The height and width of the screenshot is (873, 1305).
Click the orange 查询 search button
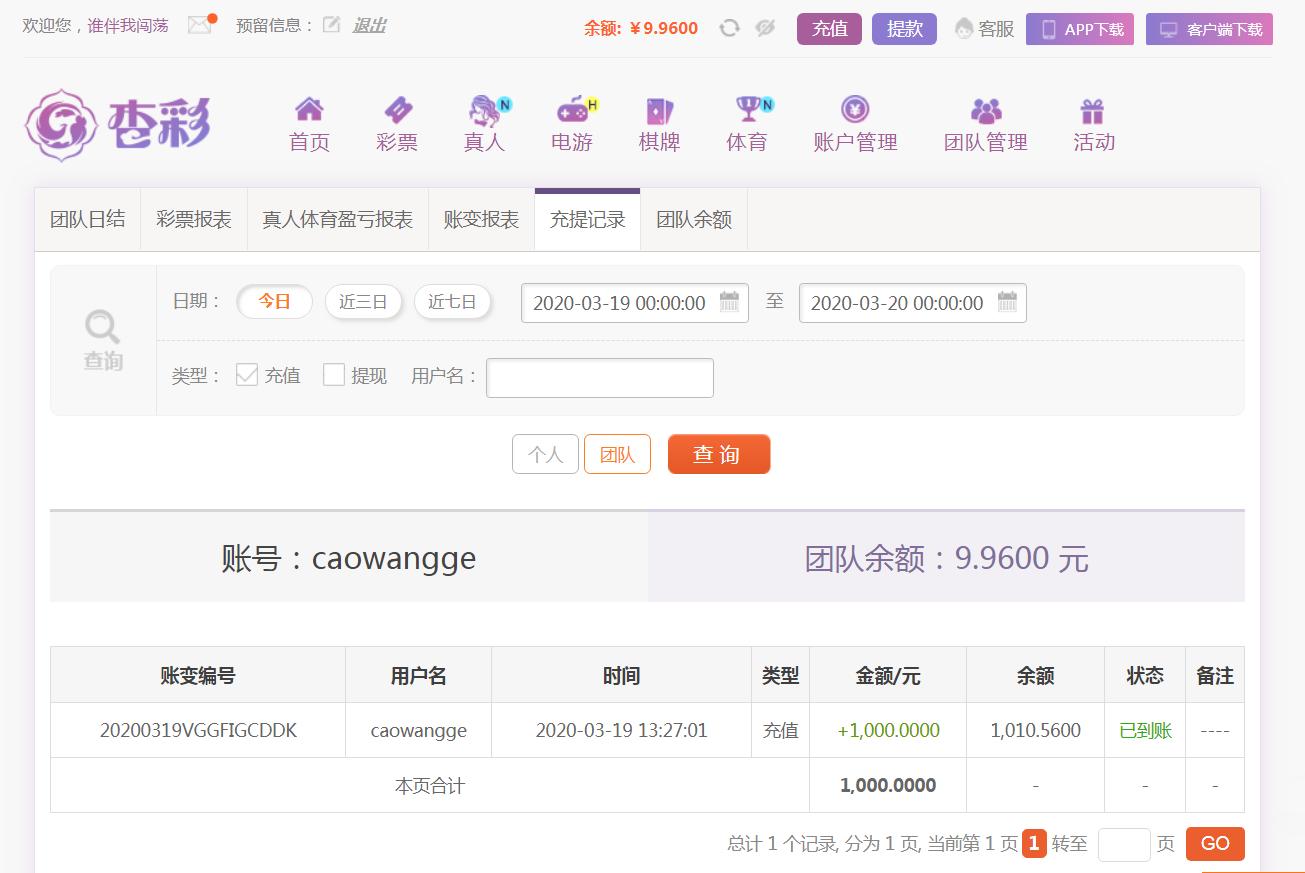[718, 454]
